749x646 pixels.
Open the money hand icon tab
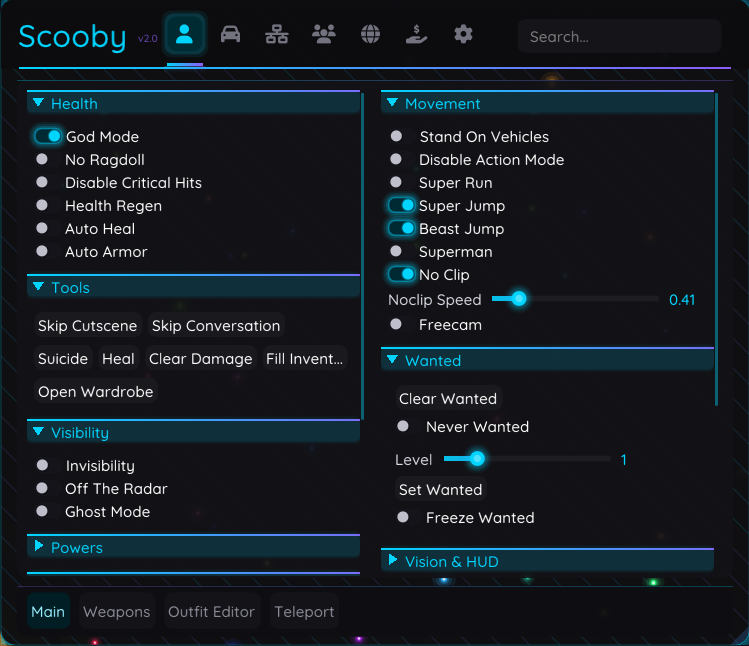coord(416,35)
